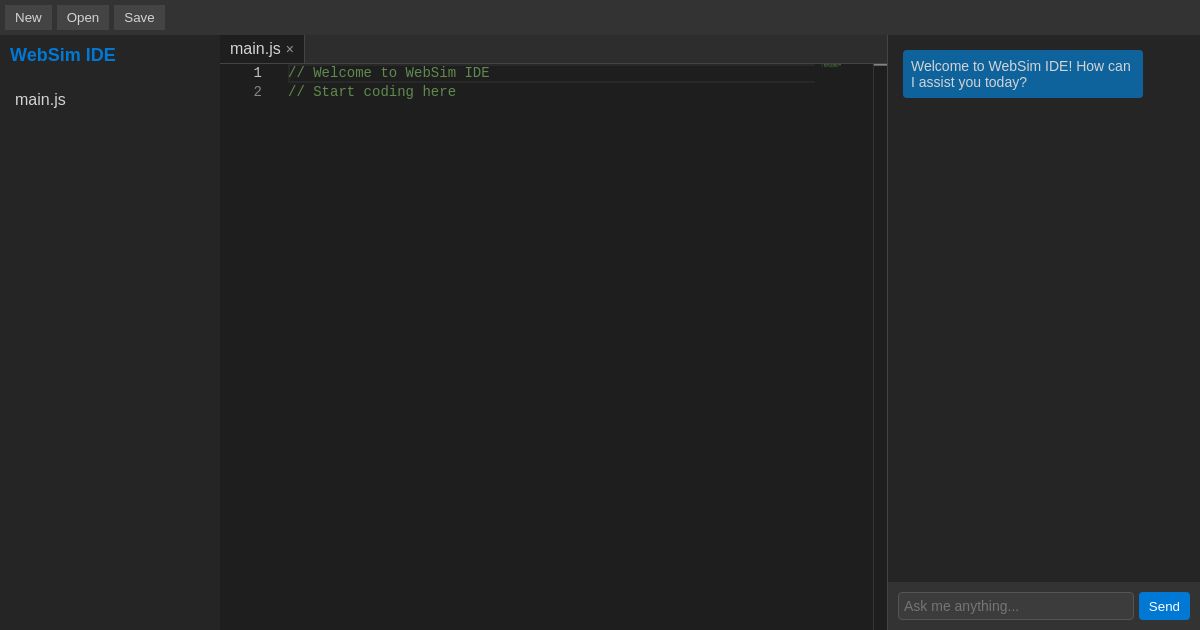Click the close × on main.js tab
The image size is (1200, 630).
(x=289, y=49)
